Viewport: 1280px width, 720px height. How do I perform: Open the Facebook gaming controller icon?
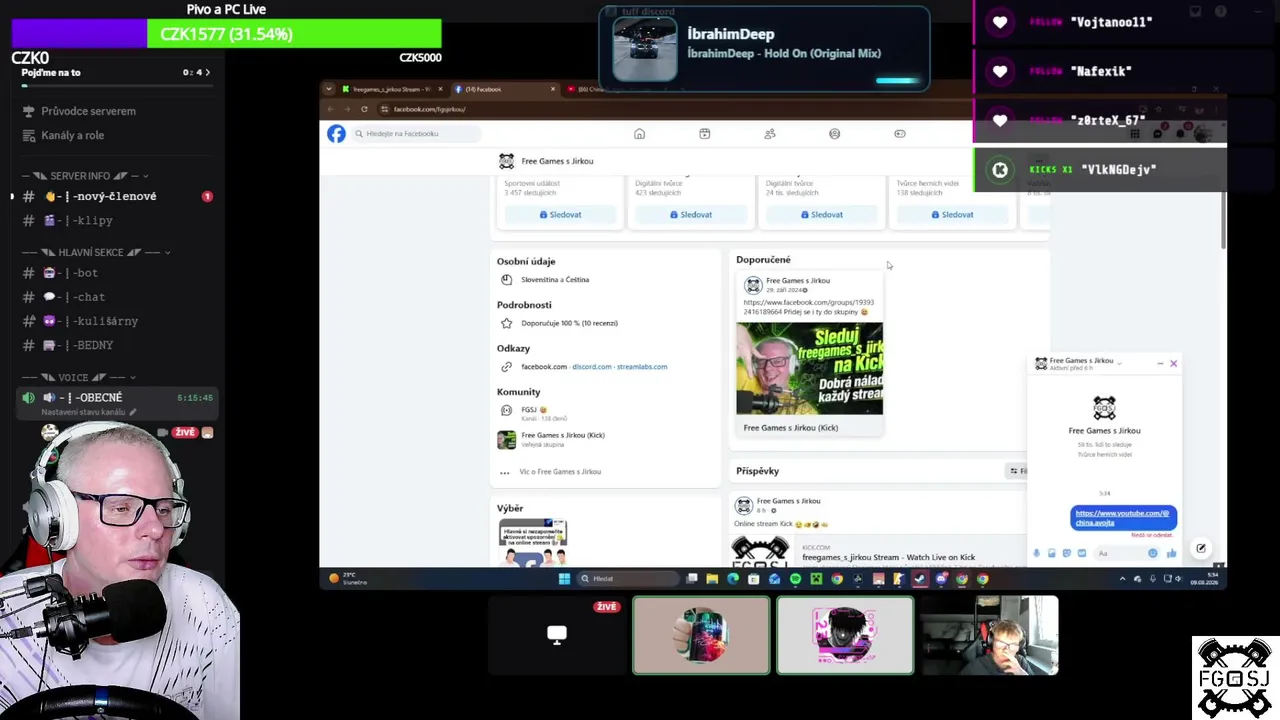click(x=899, y=134)
